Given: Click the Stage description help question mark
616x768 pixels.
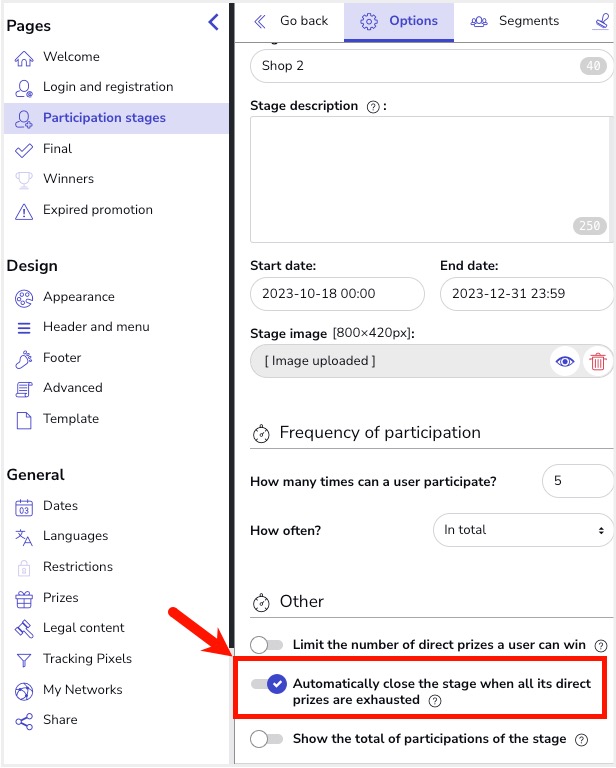Looking at the screenshot, I should 373,107.
